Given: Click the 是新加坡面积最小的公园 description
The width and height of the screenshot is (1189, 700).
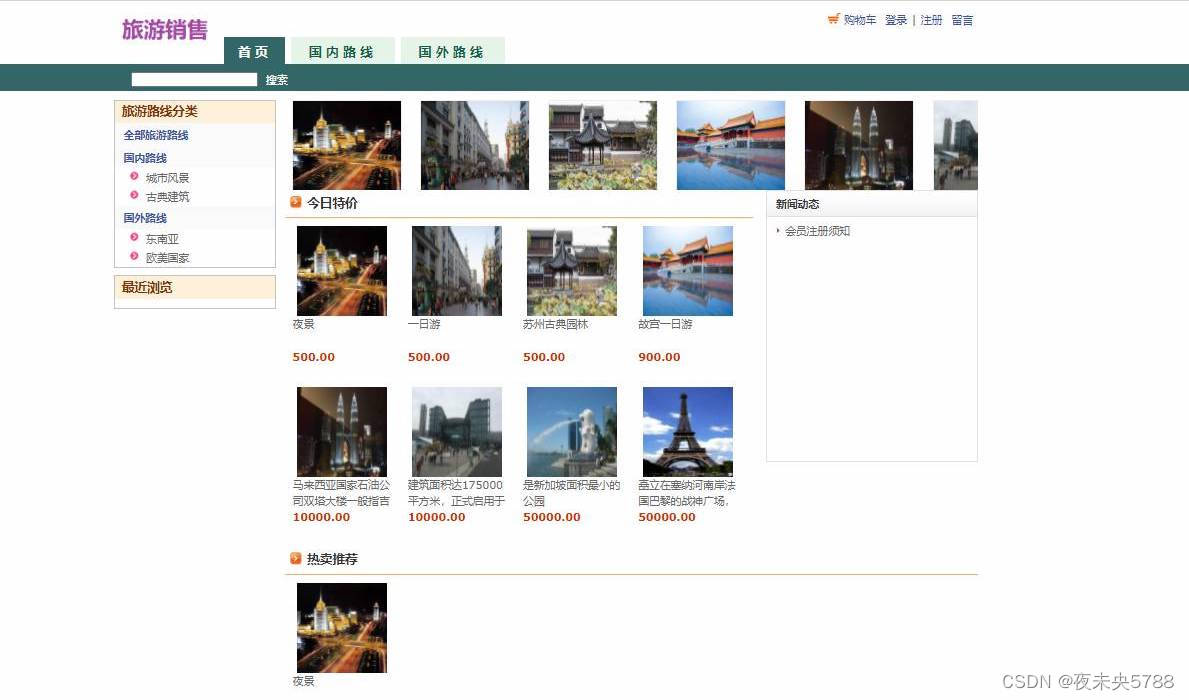Looking at the screenshot, I should [572, 493].
